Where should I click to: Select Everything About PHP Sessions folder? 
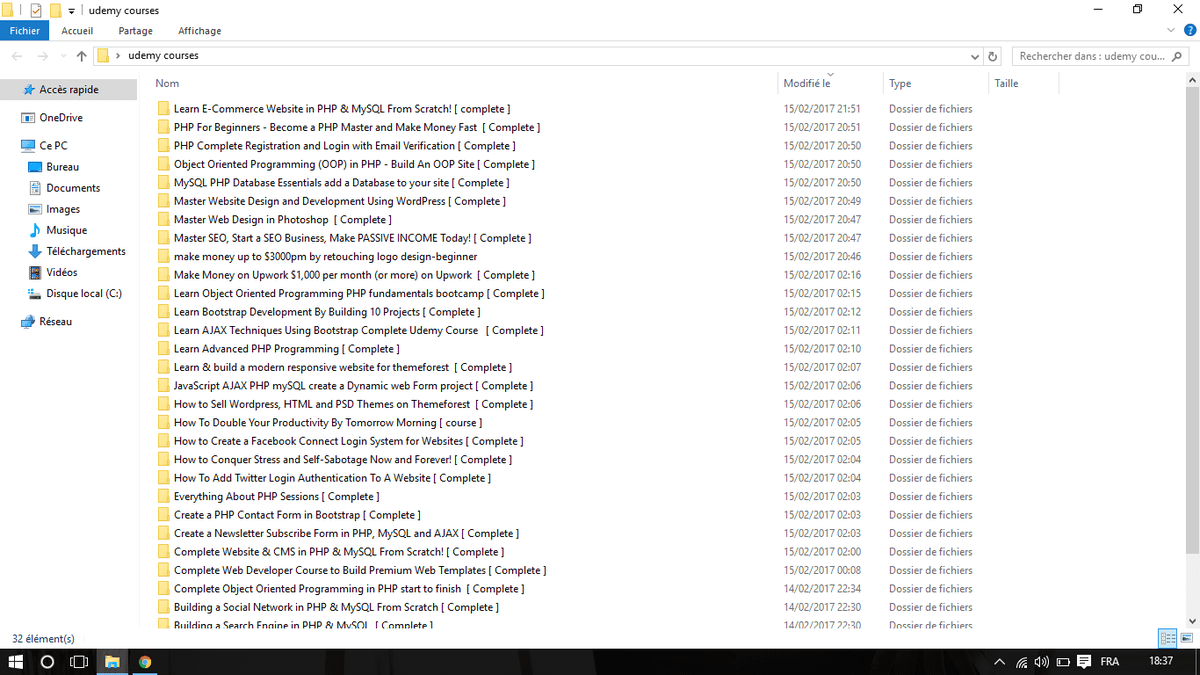(277, 497)
